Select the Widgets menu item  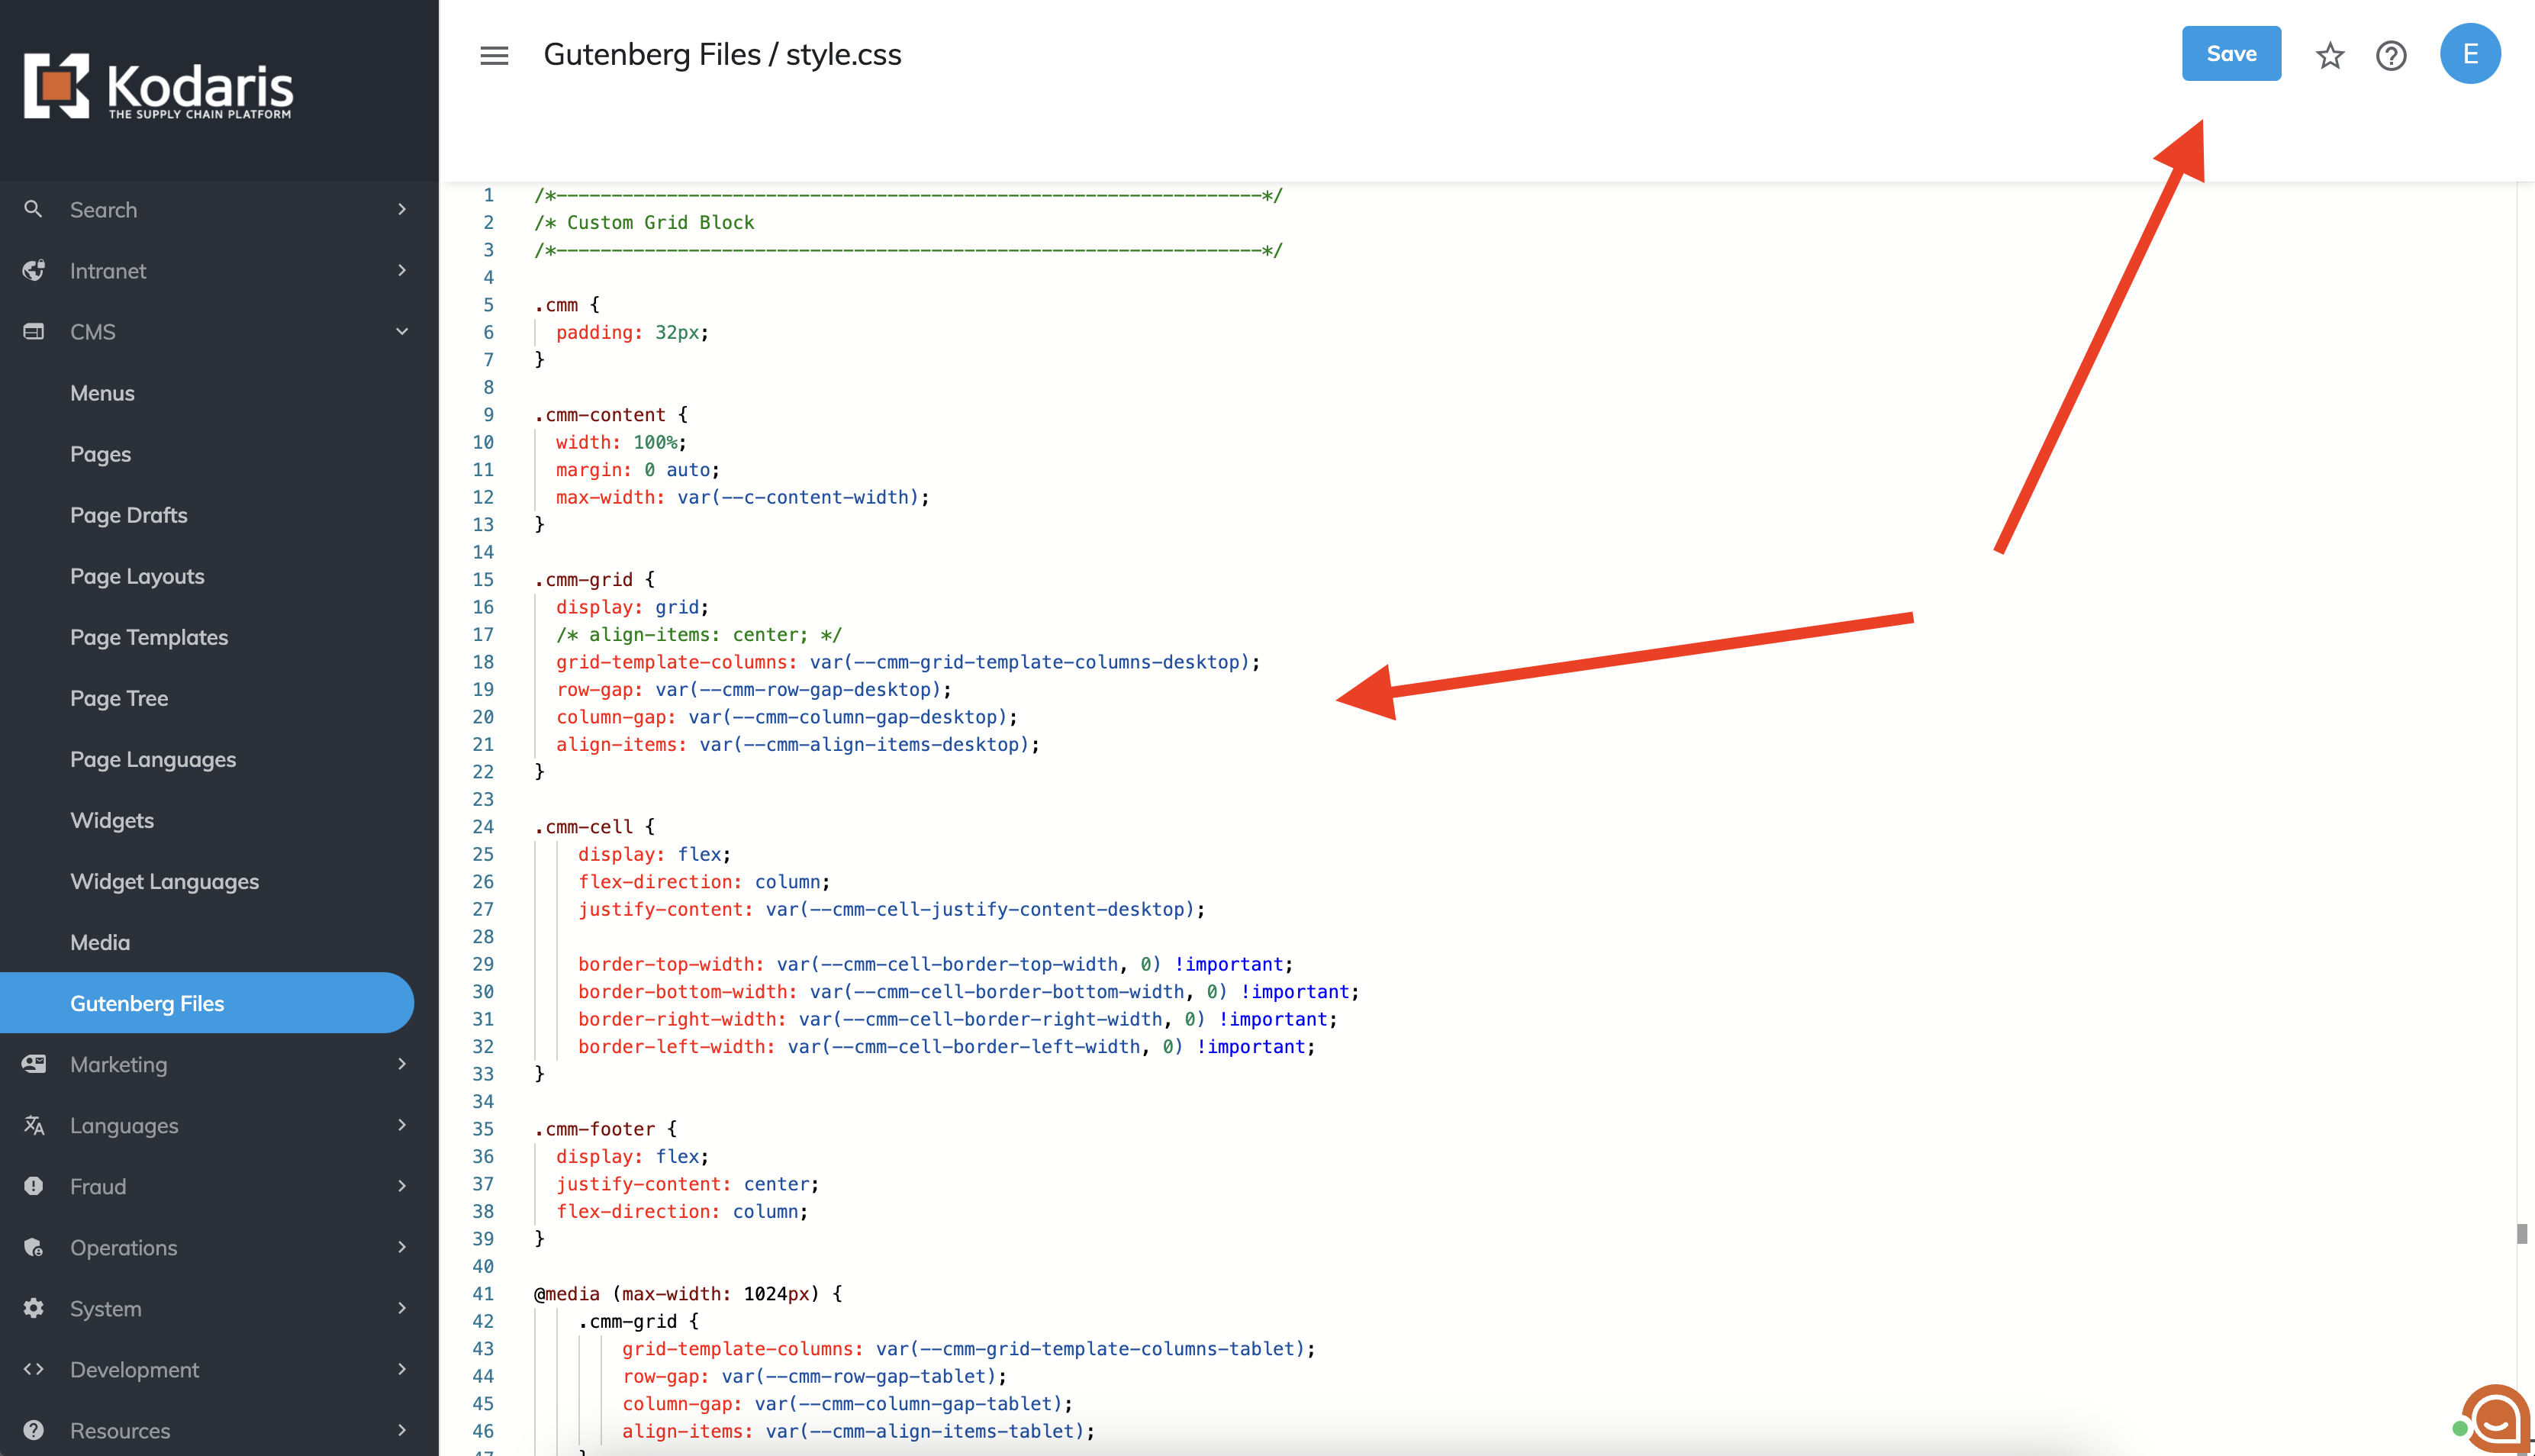click(112, 820)
